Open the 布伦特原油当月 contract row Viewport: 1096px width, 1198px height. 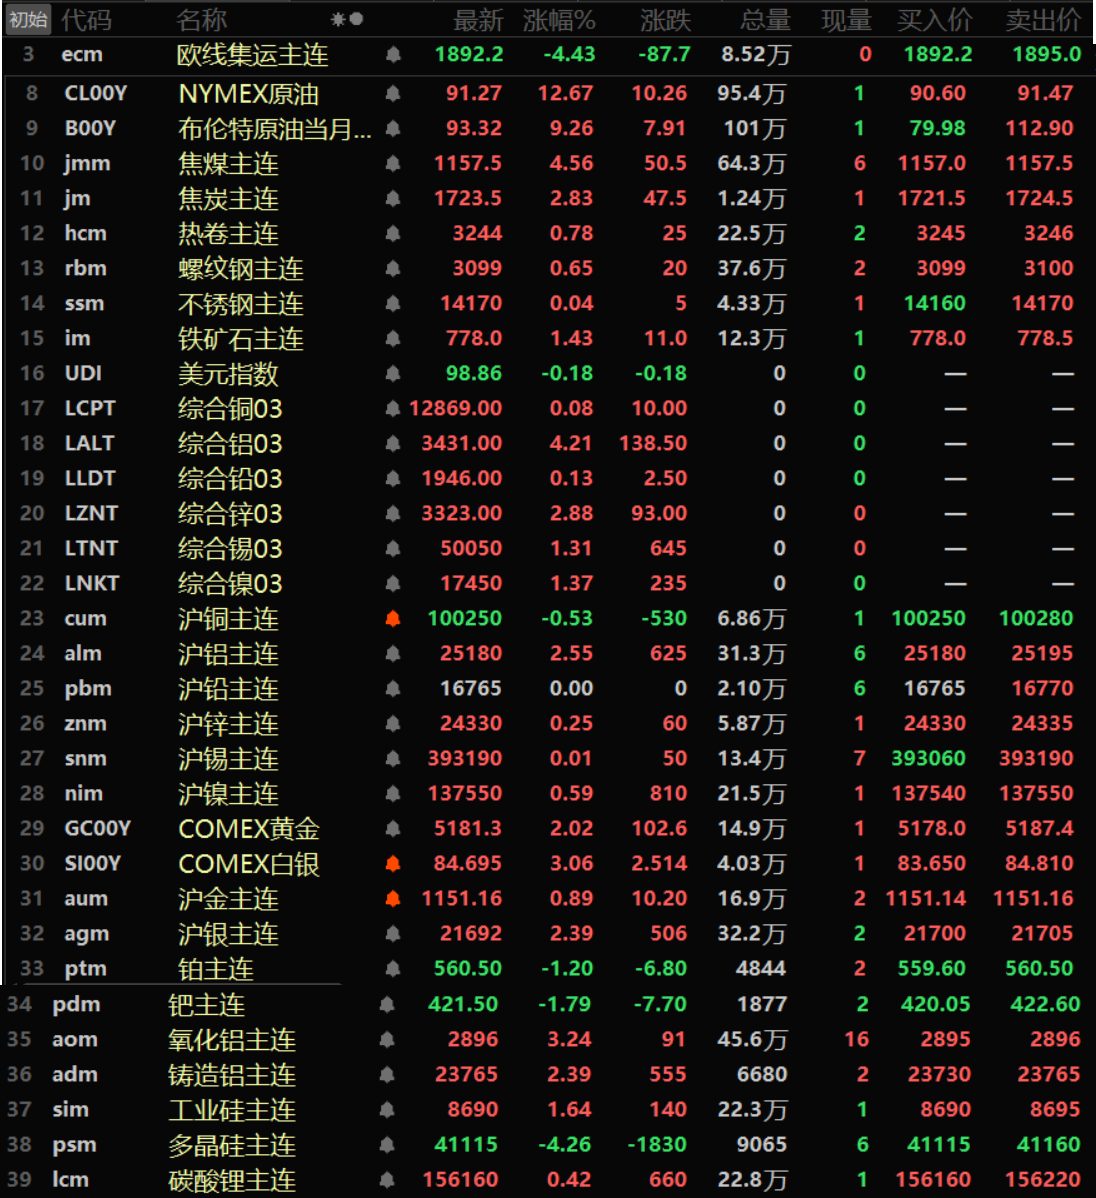pyautogui.click(x=273, y=129)
